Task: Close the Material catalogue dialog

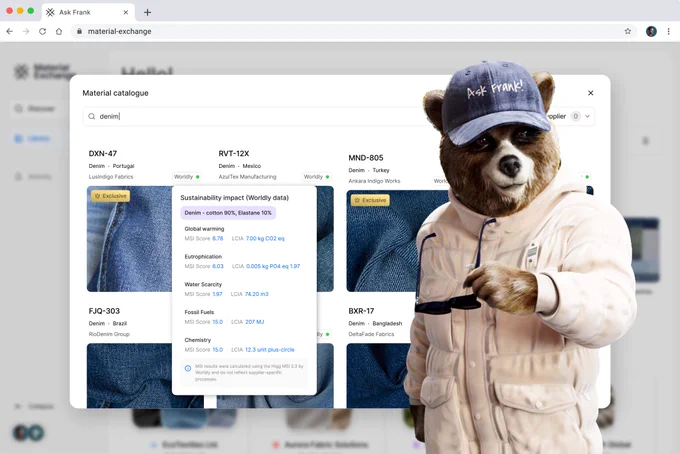Action: coord(590,93)
